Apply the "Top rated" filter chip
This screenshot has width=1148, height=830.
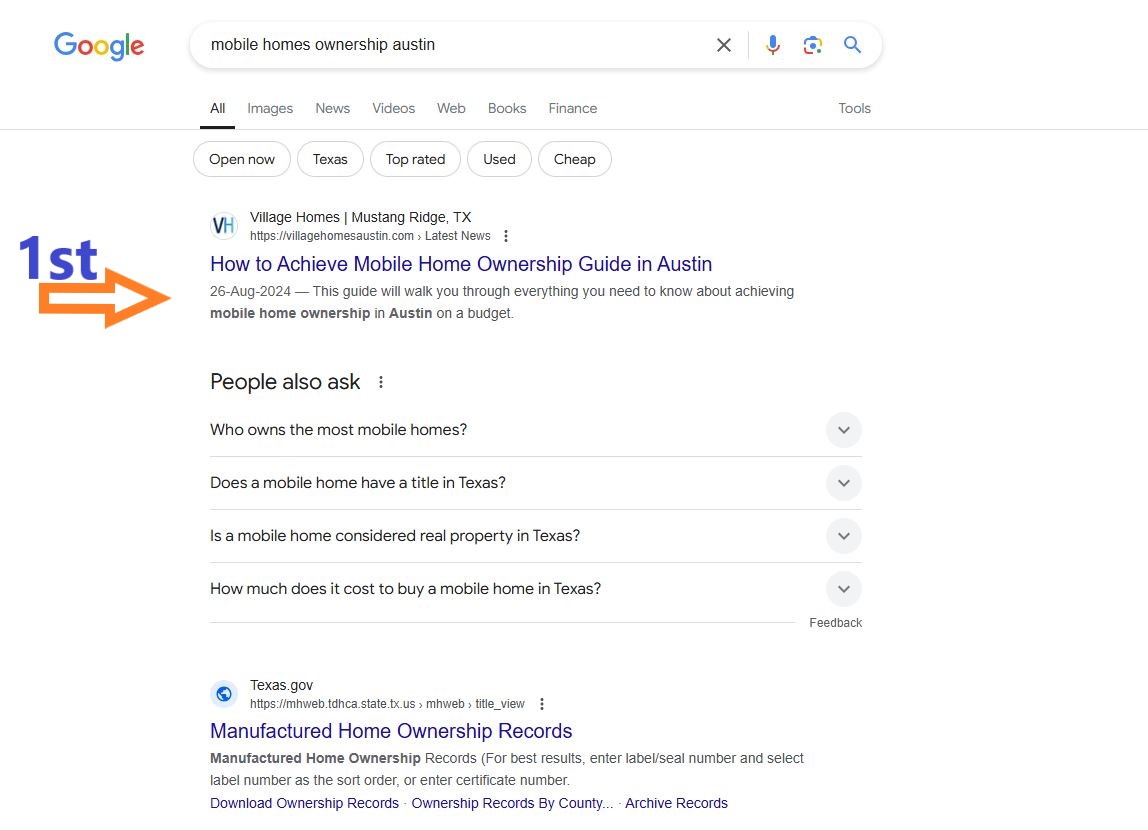[x=415, y=160]
